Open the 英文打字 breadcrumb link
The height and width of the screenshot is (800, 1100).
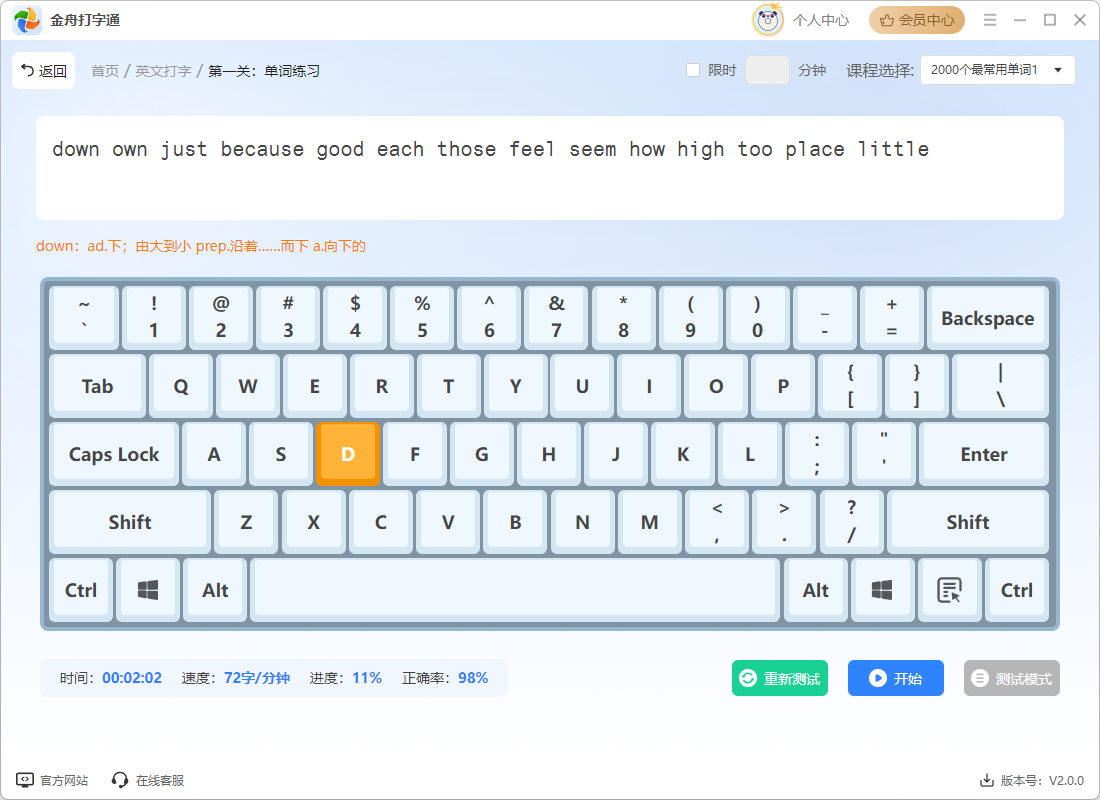click(163, 71)
